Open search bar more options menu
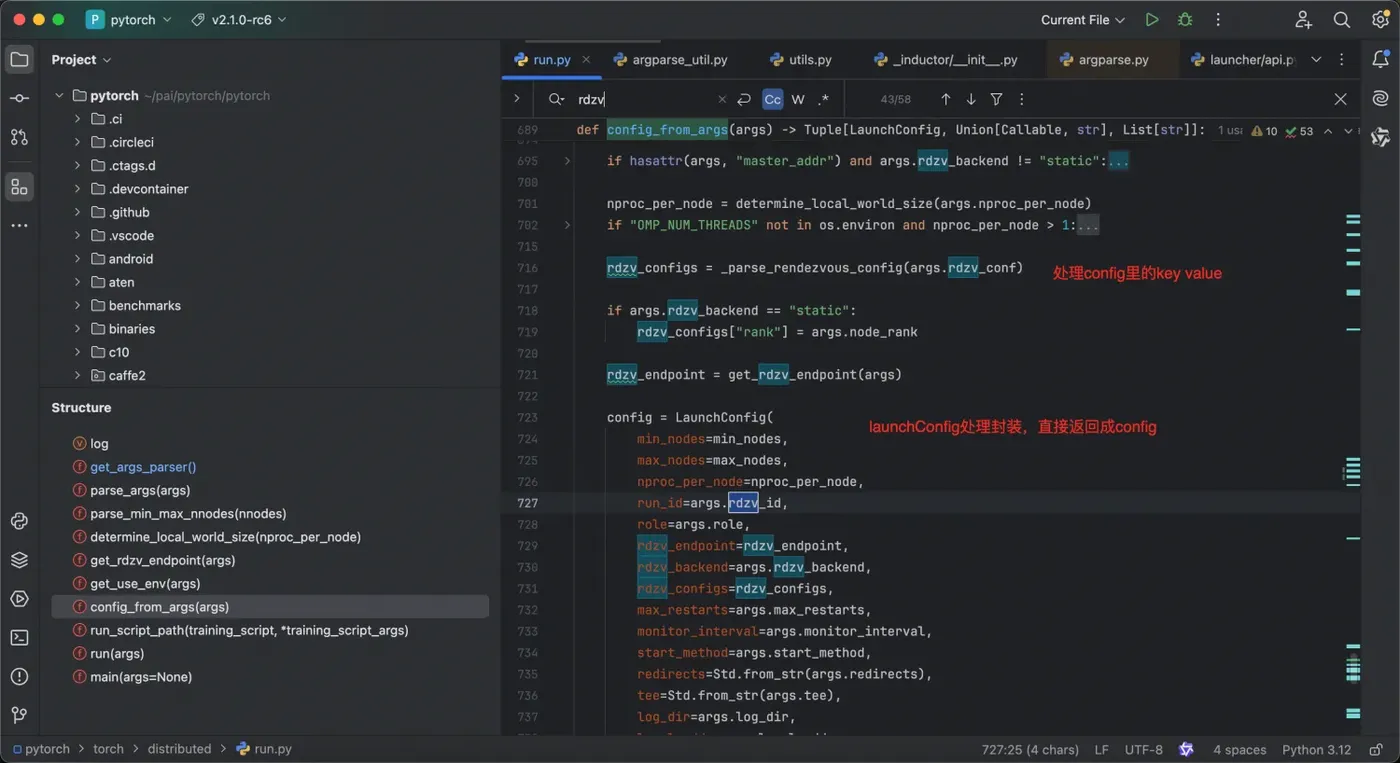Viewport: 1400px width, 763px height. (x=1021, y=99)
